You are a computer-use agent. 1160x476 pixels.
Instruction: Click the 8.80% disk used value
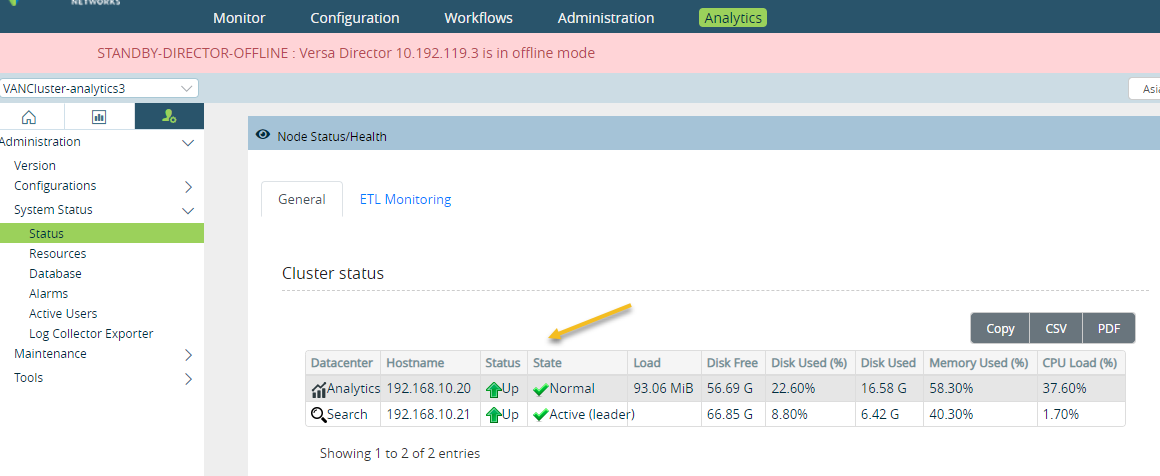coord(789,414)
